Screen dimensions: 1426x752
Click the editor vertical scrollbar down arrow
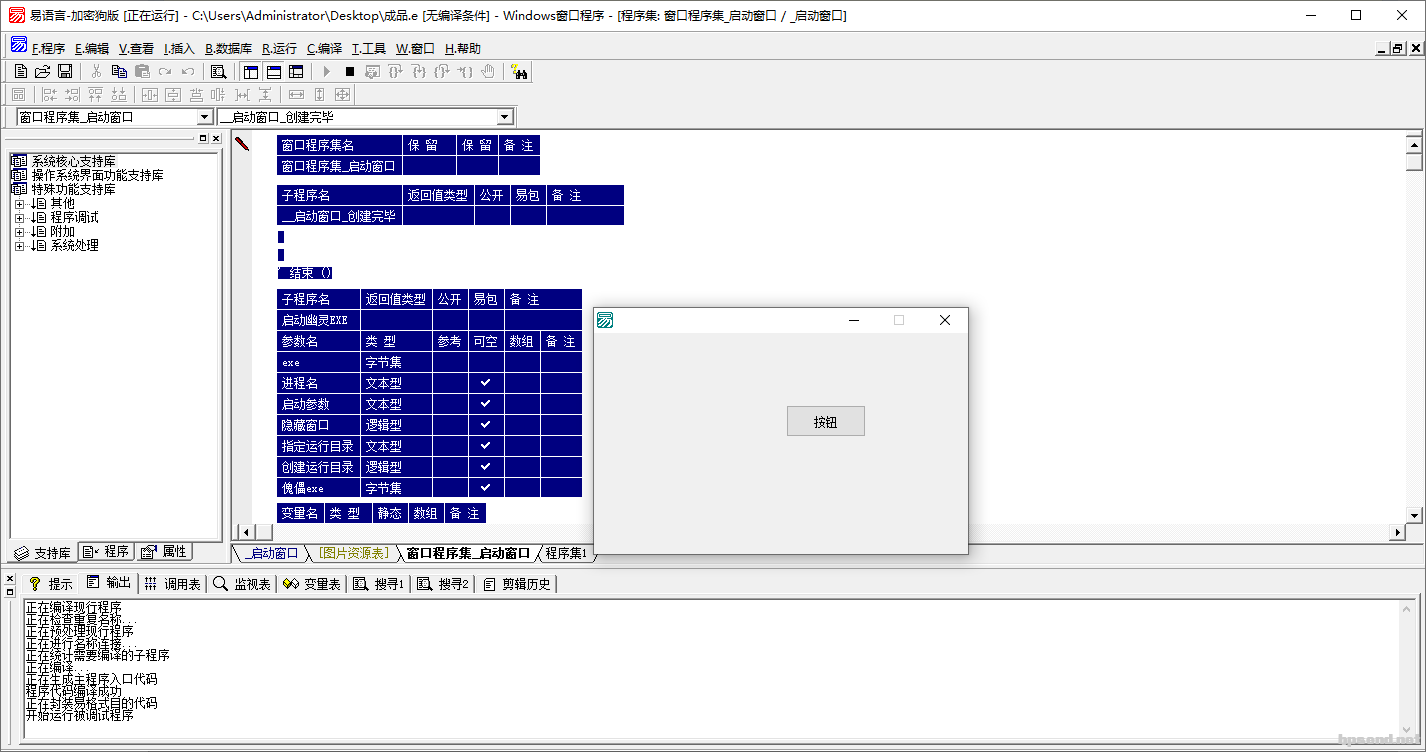coord(1414,515)
